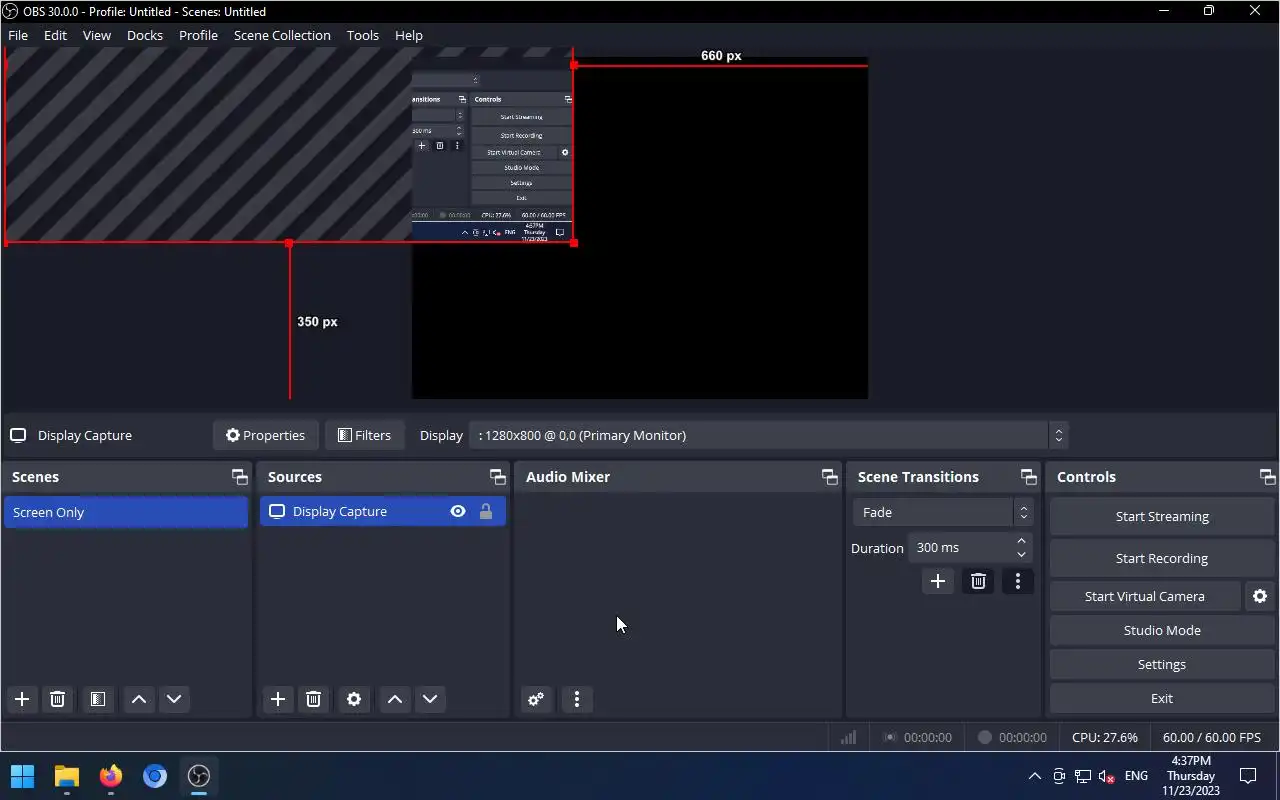Open virtual camera settings gear
Viewport: 1280px width, 800px height.
click(x=1260, y=596)
